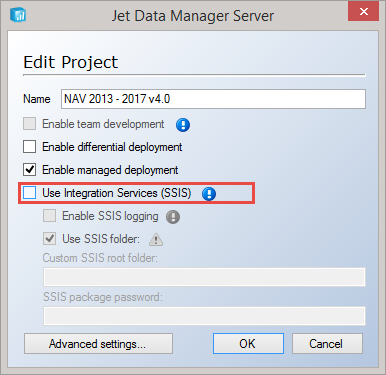
Task: Click the 'Name' field label
Action: [x=37, y=99]
